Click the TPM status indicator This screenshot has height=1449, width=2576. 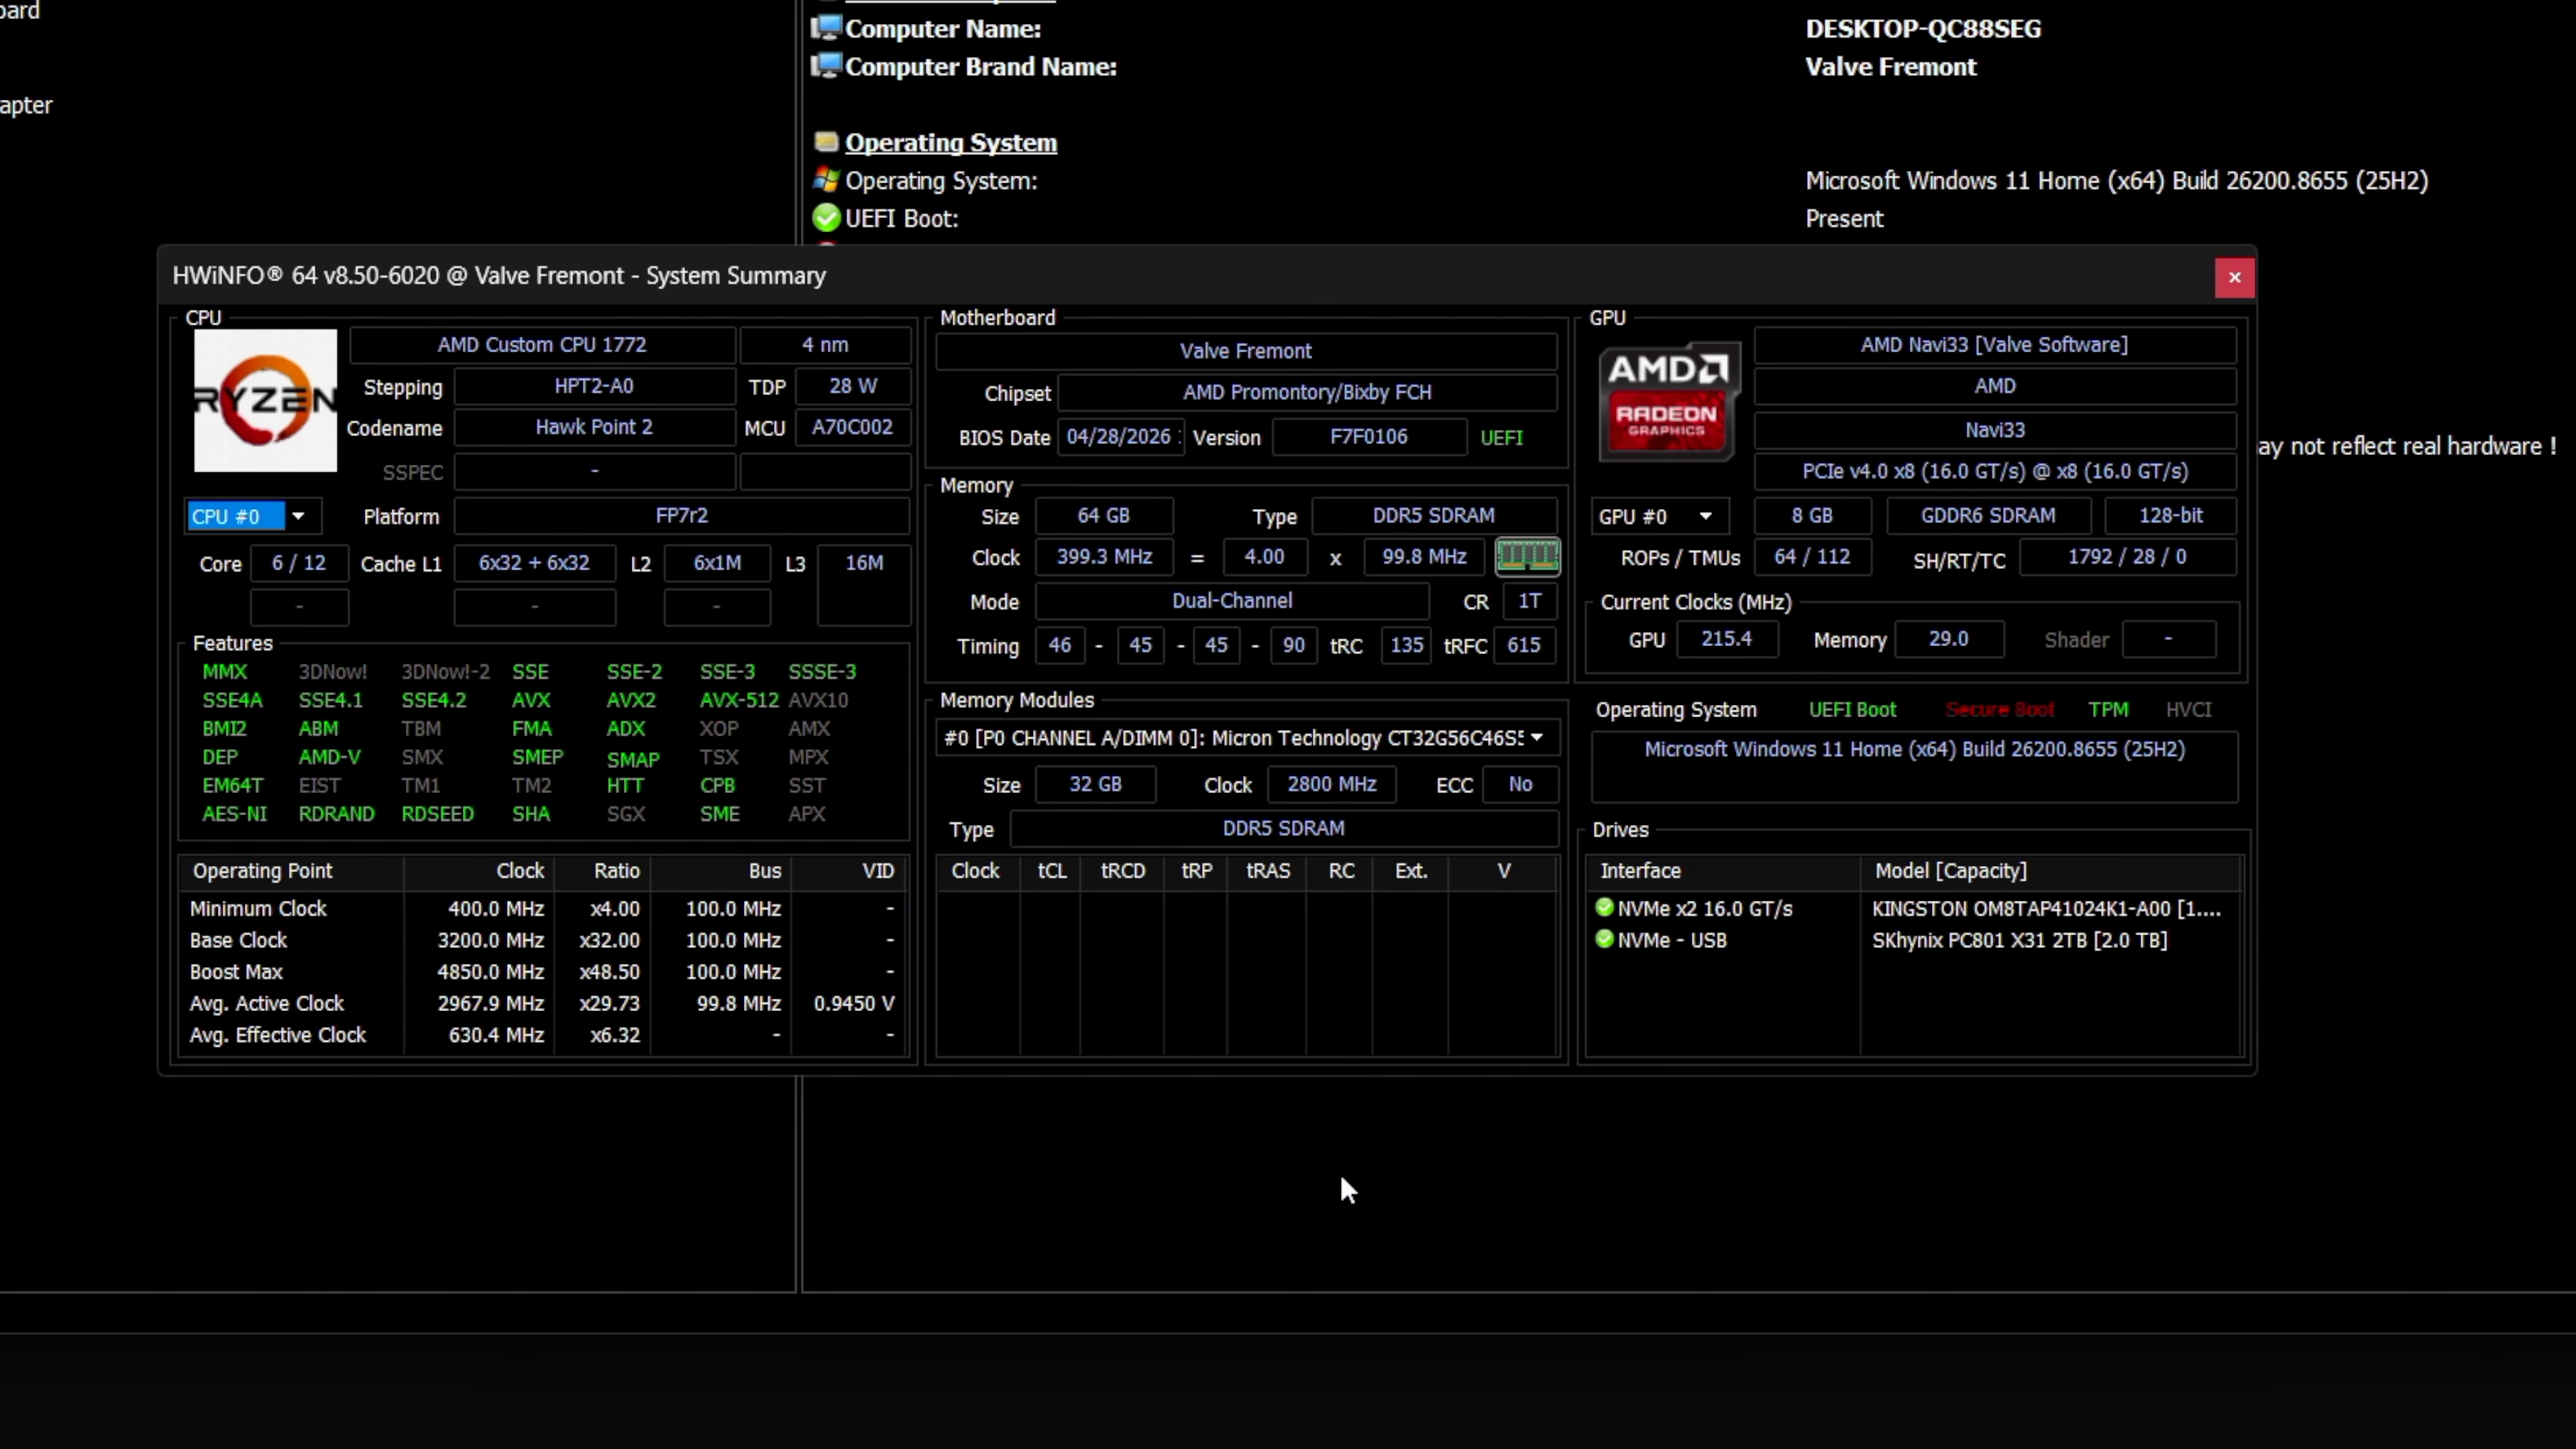click(x=2108, y=710)
